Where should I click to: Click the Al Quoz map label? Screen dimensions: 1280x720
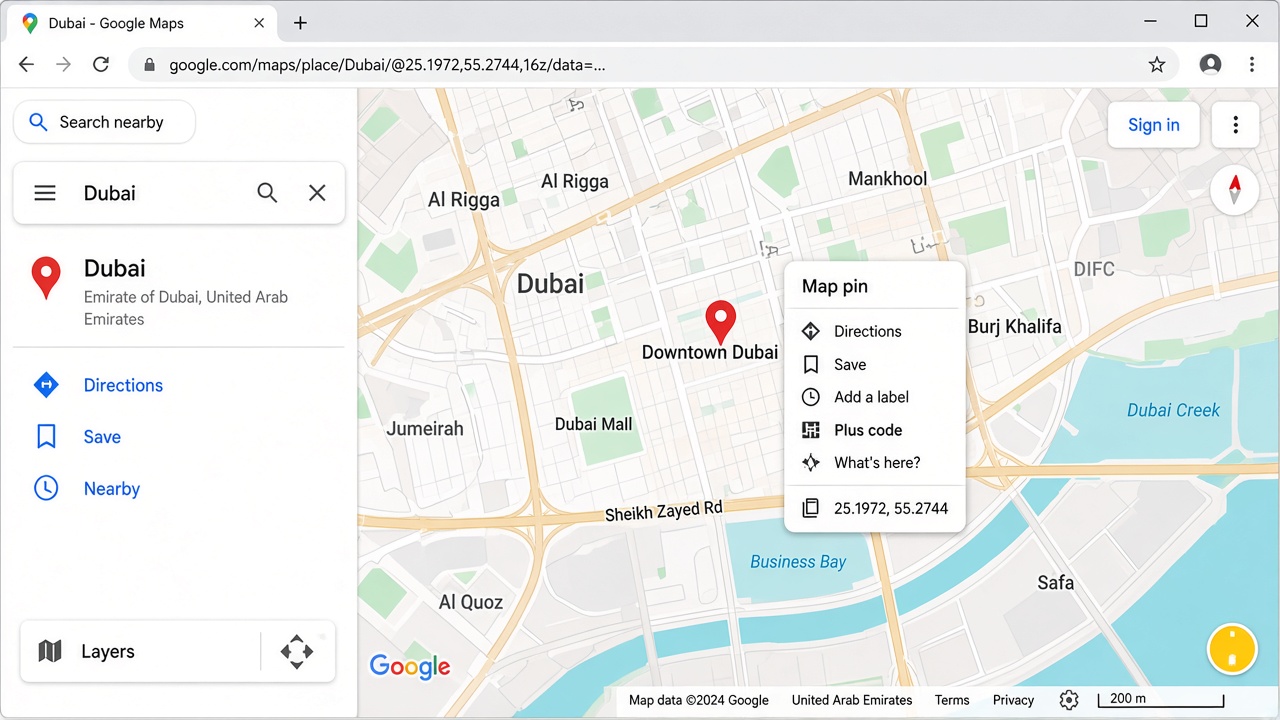click(x=471, y=602)
